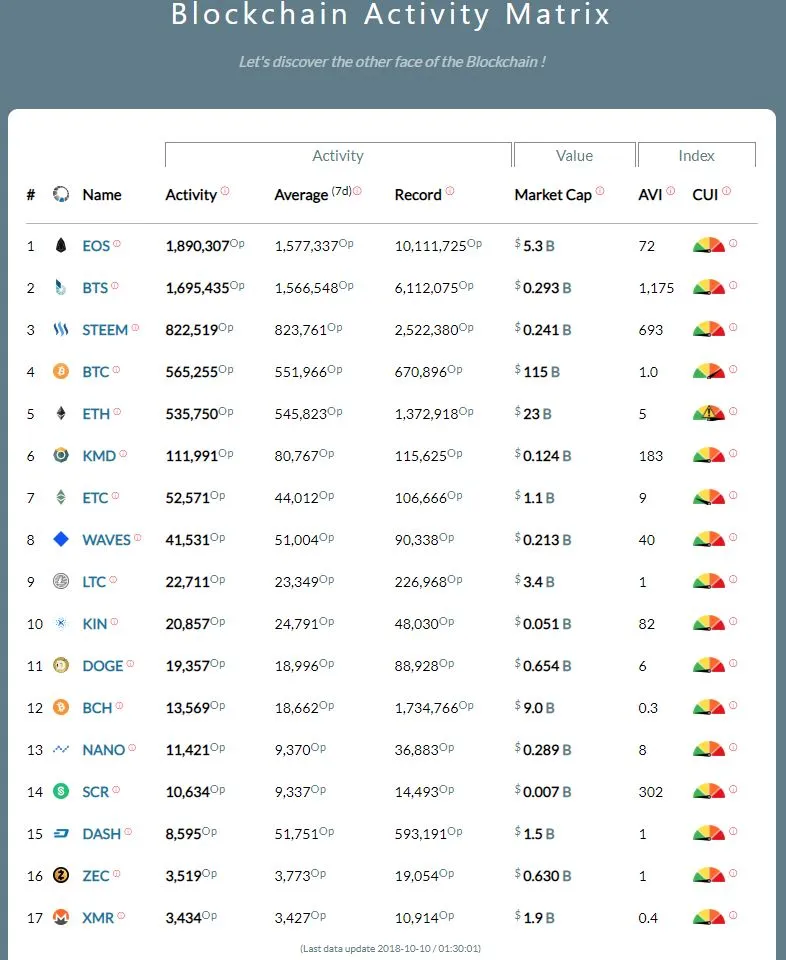Click the logo column header icon

(61, 194)
